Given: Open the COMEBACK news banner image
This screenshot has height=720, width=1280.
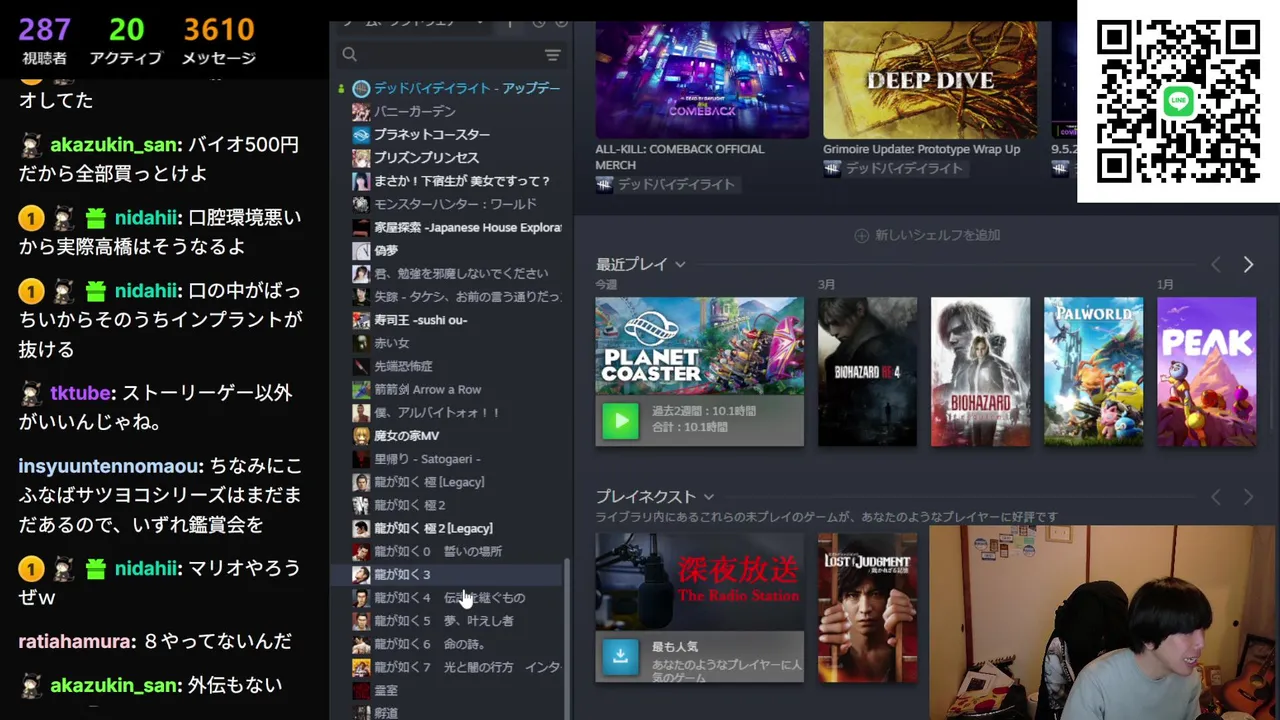Looking at the screenshot, I should pyautogui.click(x=702, y=80).
